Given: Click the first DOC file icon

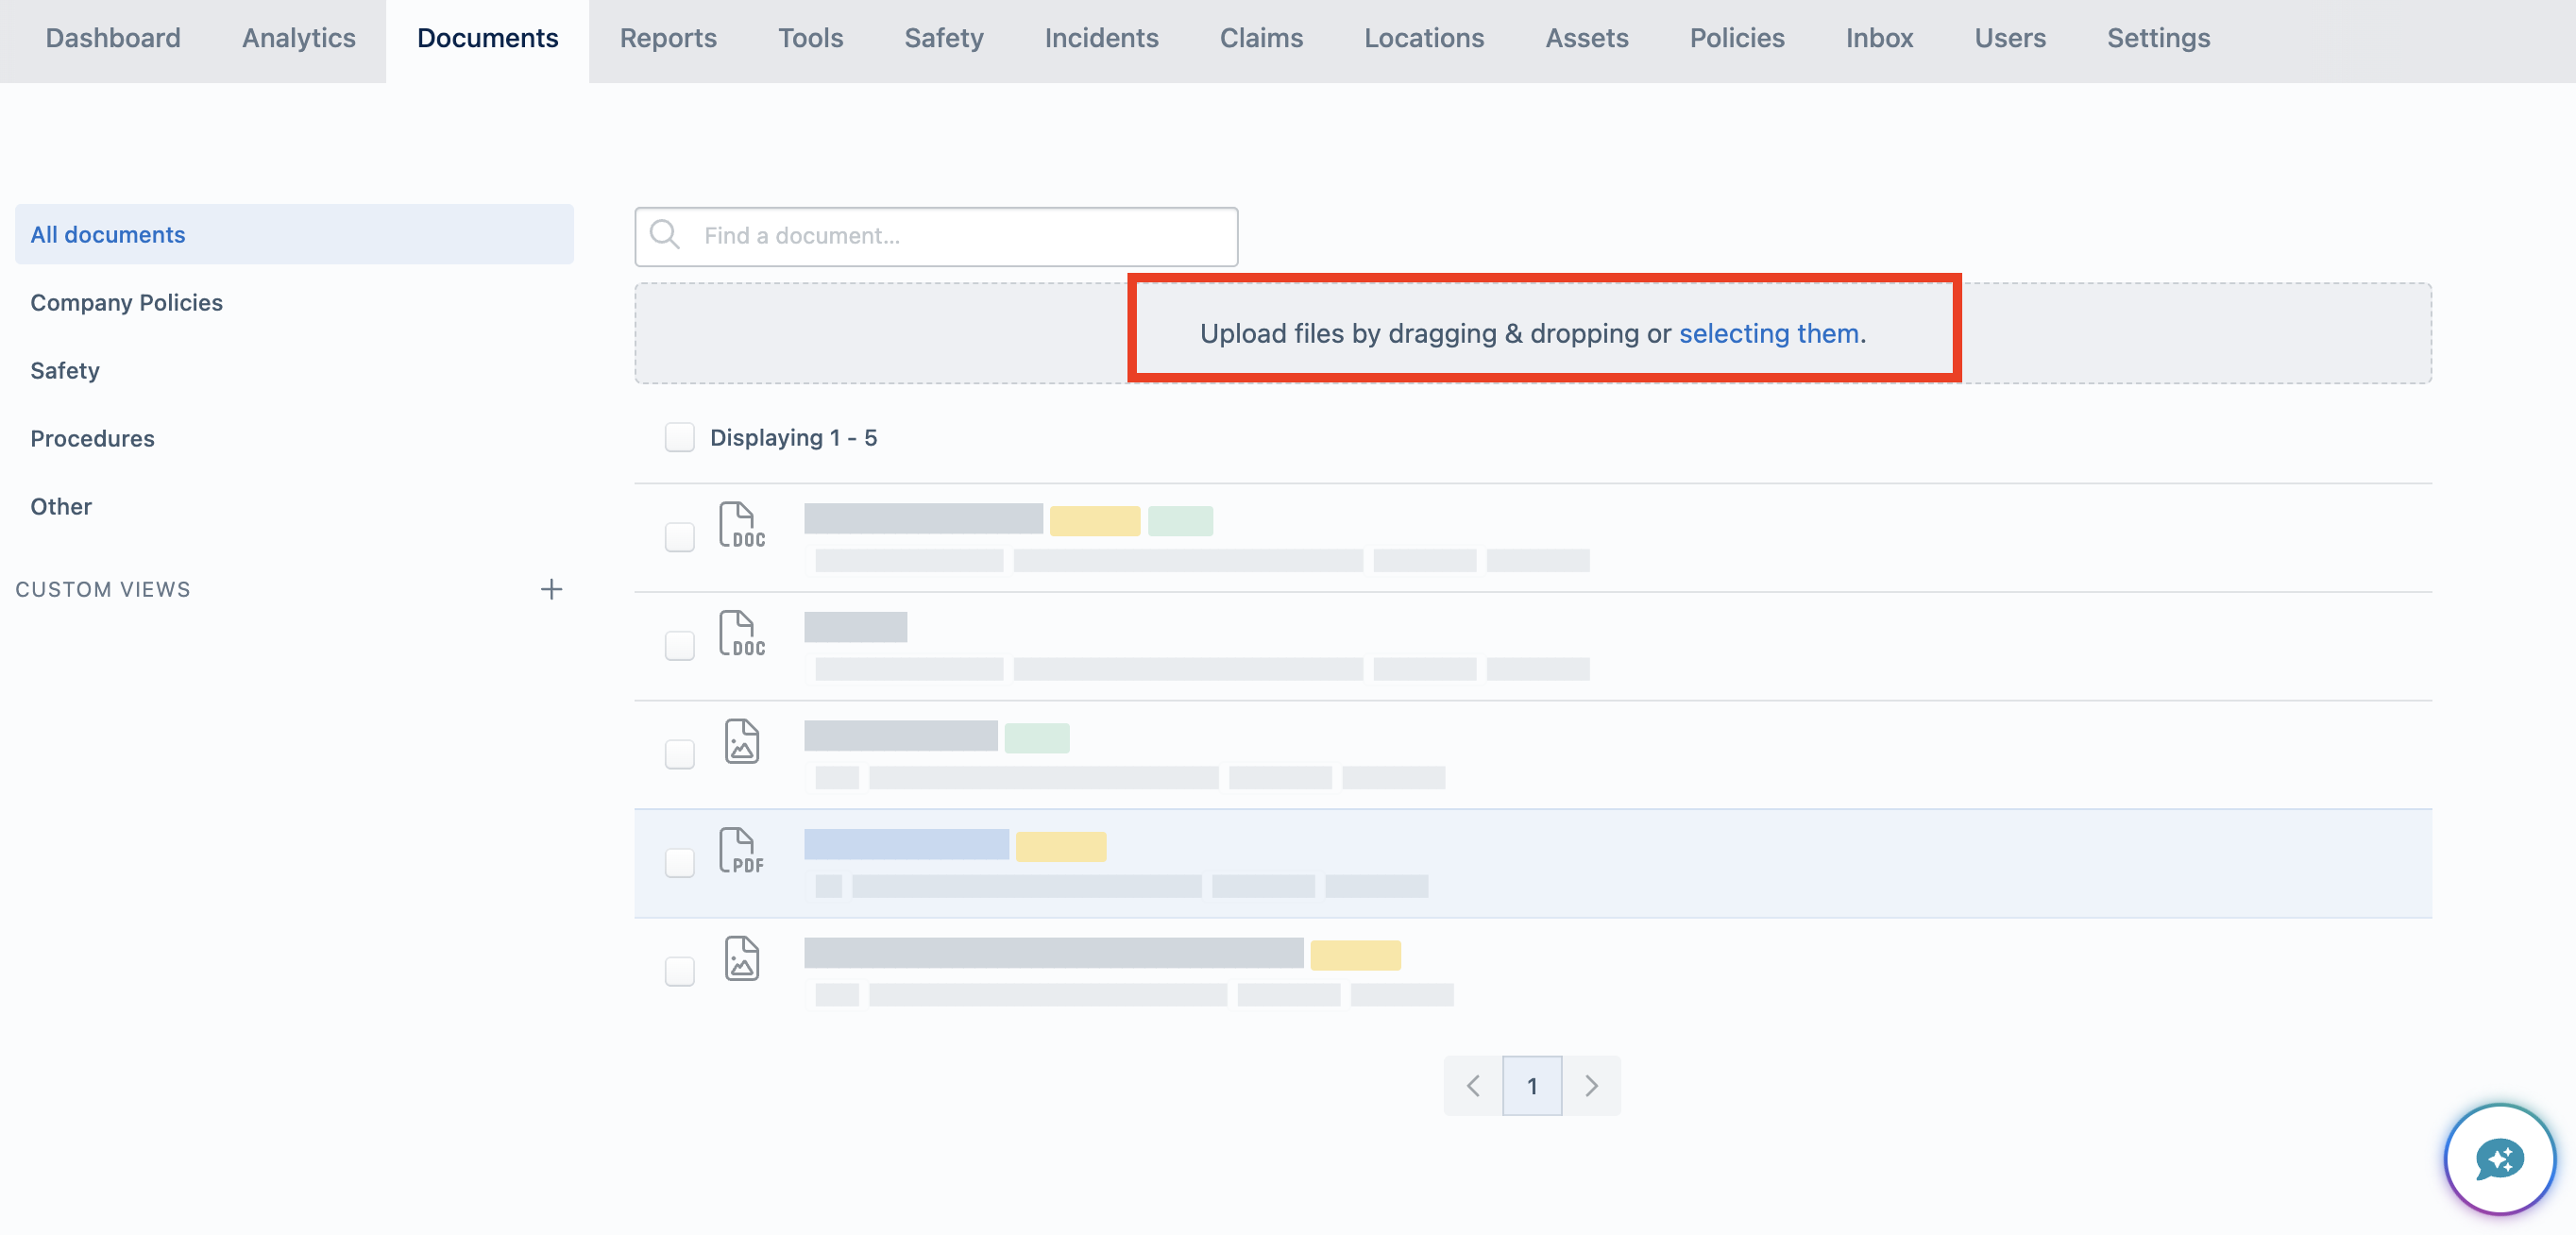Looking at the screenshot, I should (x=741, y=525).
